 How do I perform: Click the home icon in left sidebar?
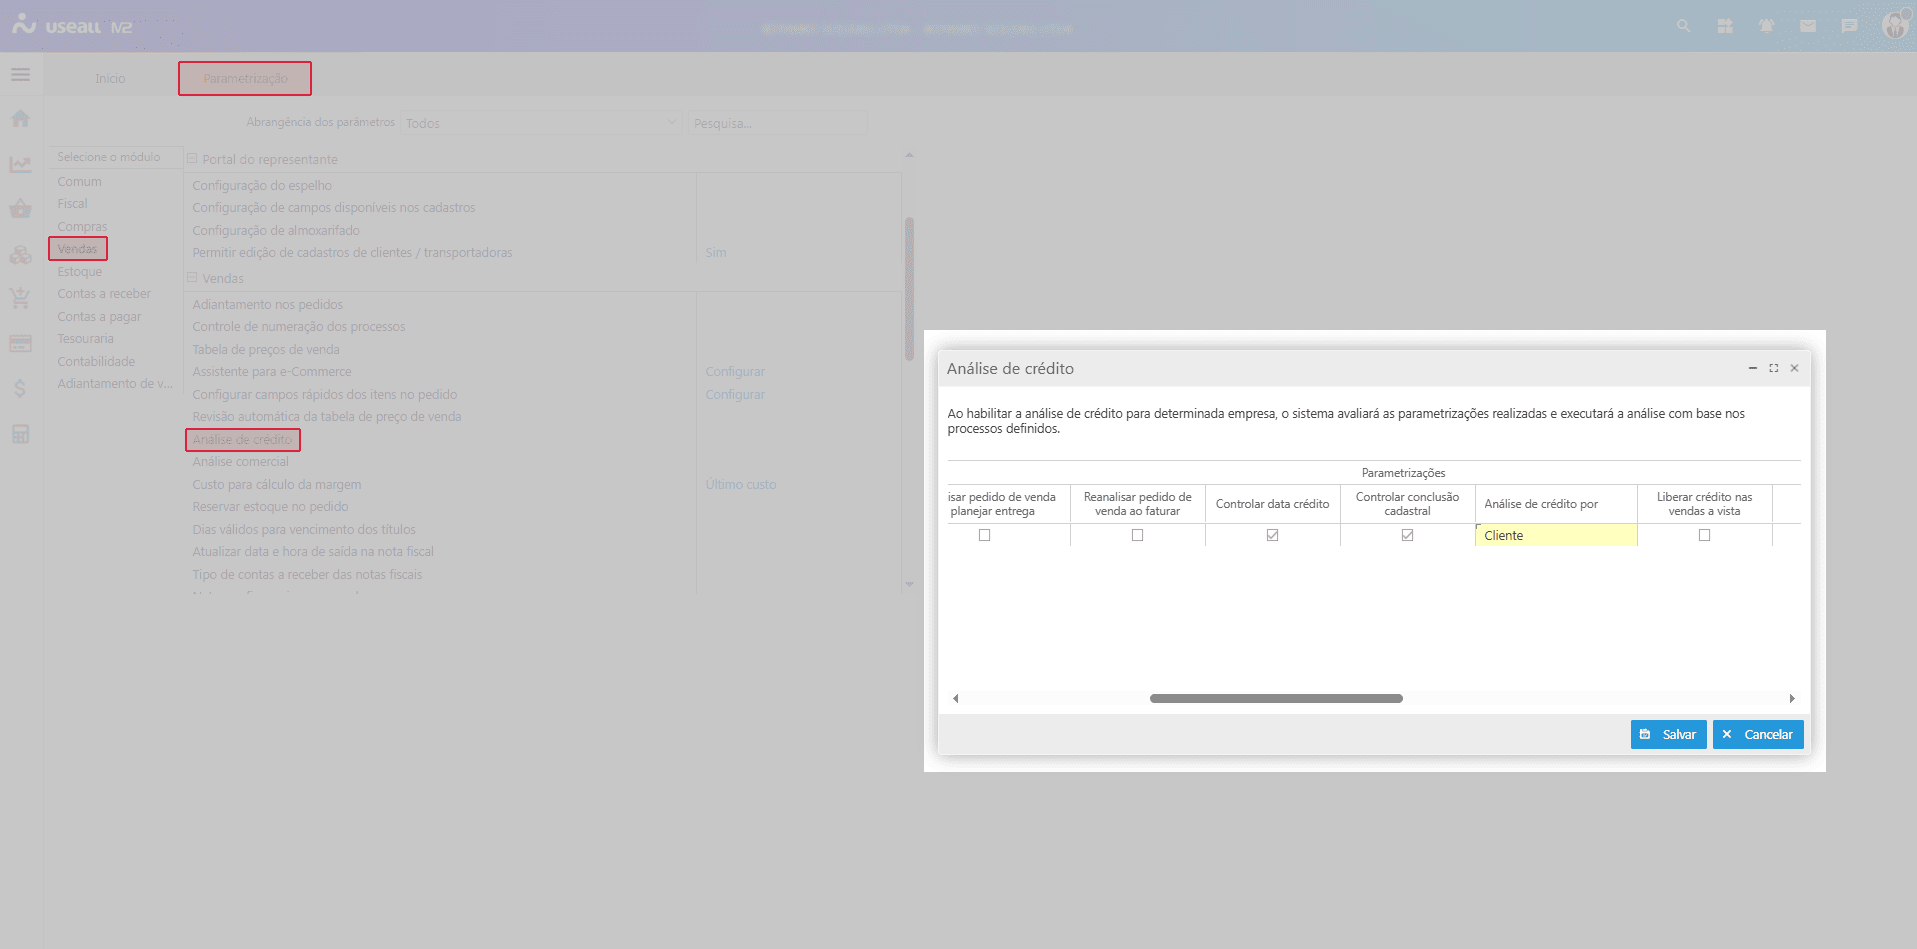pyautogui.click(x=20, y=119)
